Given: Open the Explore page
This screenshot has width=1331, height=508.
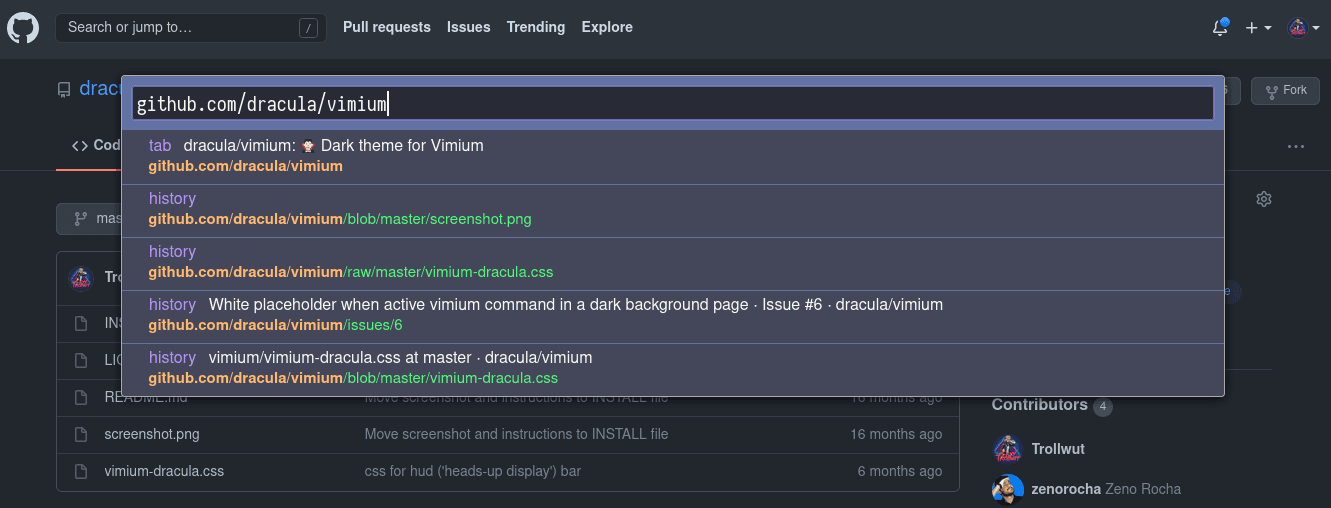Looking at the screenshot, I should [607, 27].
